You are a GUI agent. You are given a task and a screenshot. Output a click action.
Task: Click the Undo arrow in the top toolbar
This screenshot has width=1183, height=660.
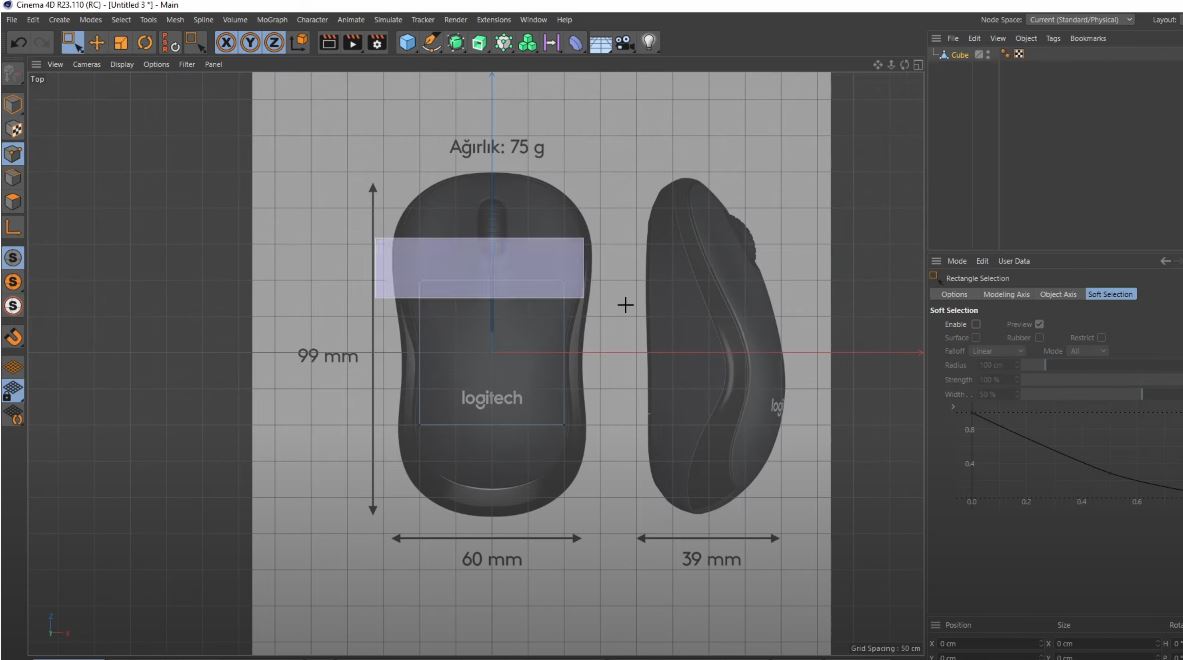tap(19, 42)
